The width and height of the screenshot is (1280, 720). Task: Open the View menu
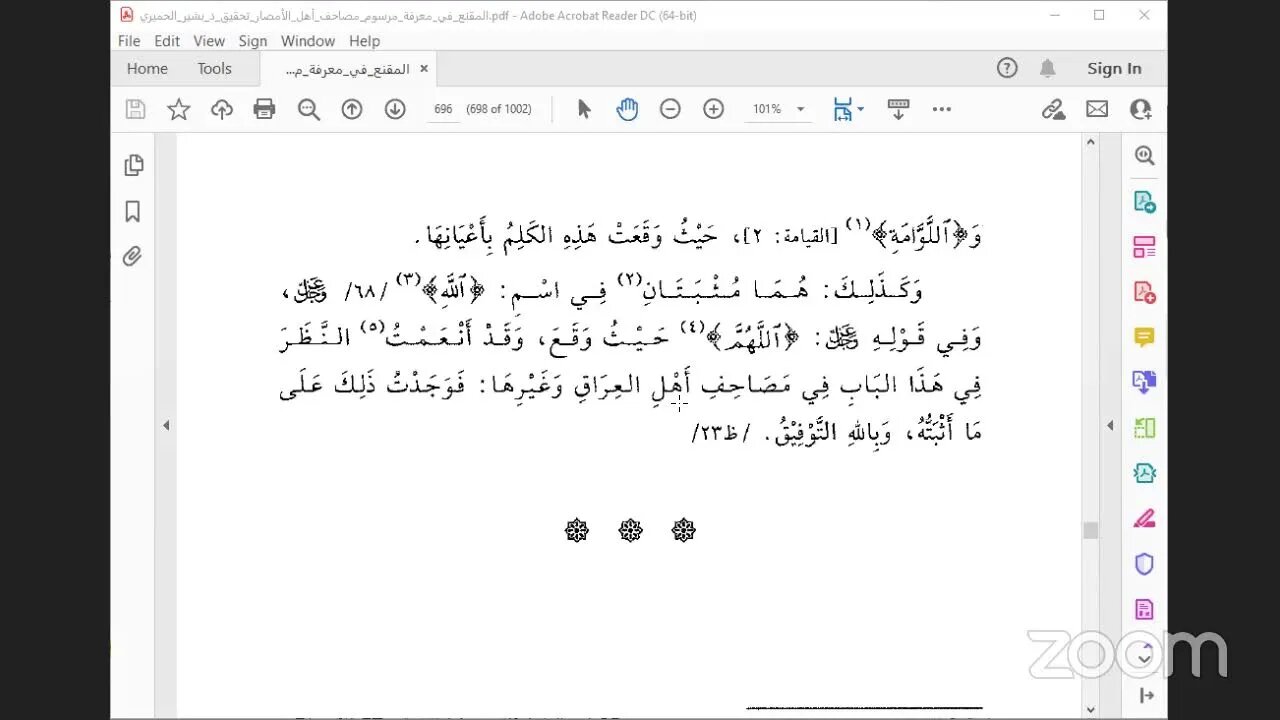tap(209, 41)
